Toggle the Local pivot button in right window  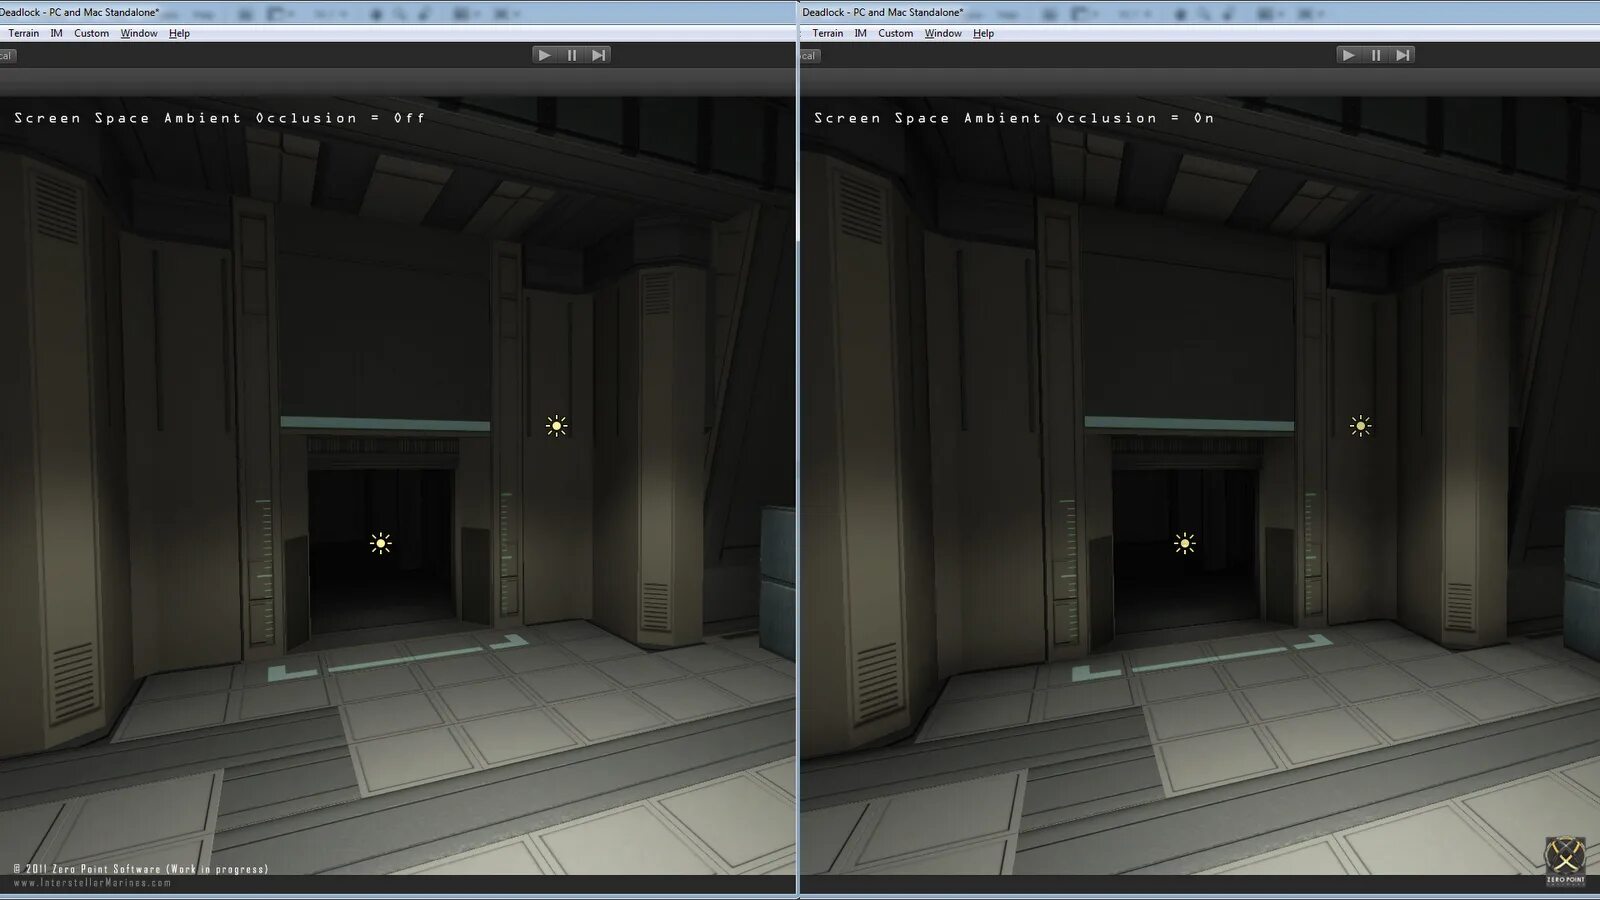(x=810, y=56)
